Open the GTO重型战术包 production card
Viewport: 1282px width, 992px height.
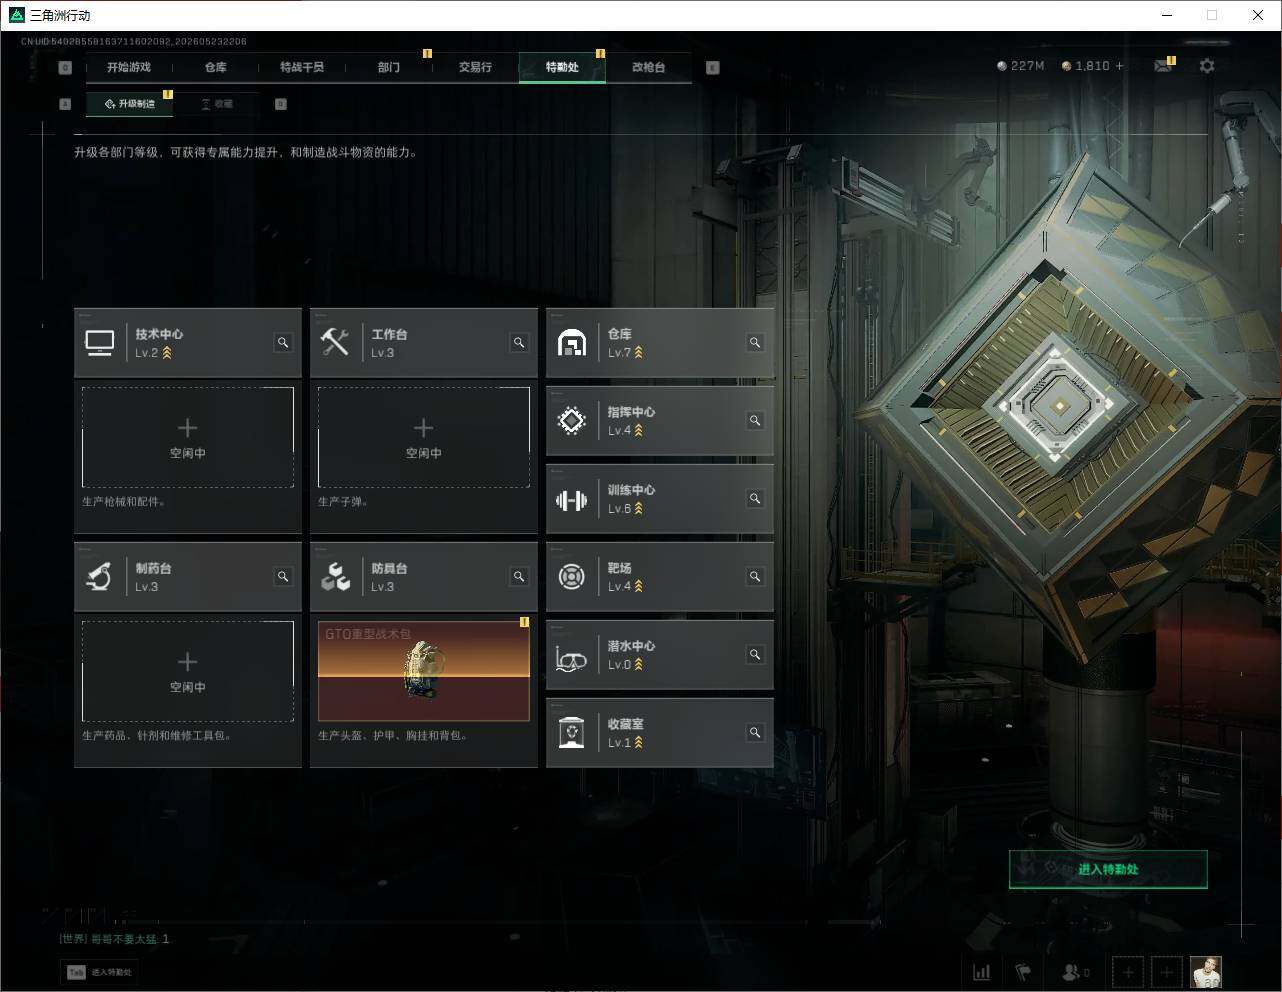[x=424, y=671]
